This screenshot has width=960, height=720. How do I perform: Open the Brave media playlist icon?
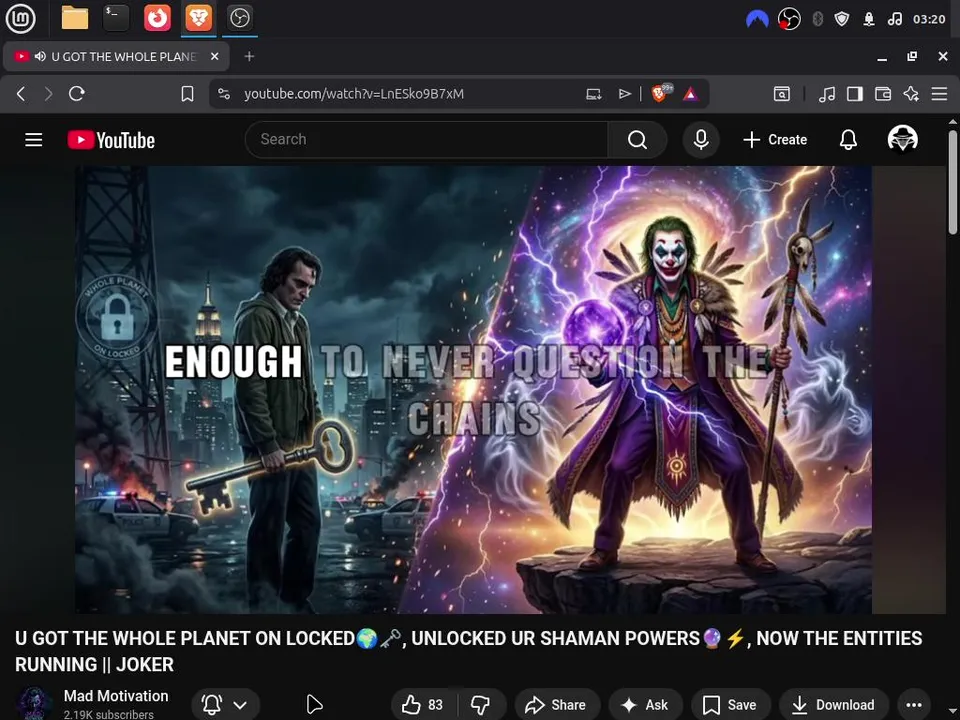tap(827, 94)
